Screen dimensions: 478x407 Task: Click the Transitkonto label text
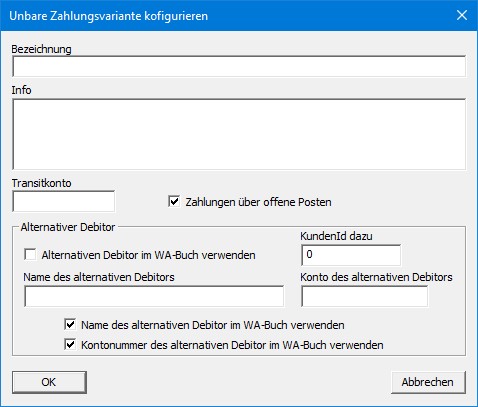42,183
